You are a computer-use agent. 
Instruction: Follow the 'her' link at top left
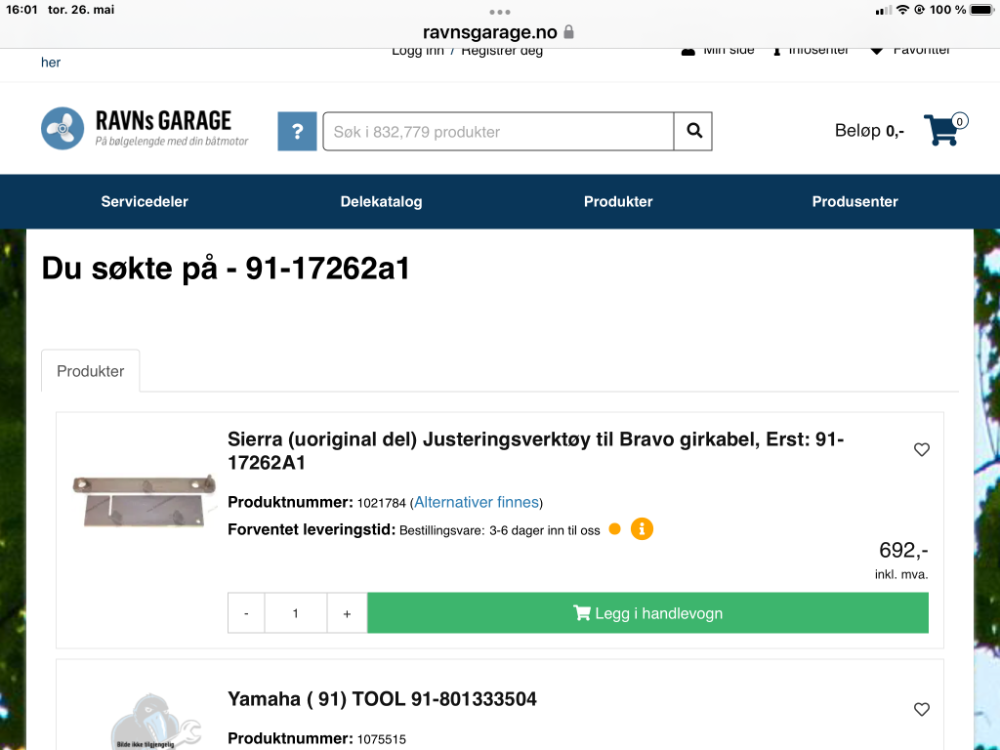tap(51, 62)
